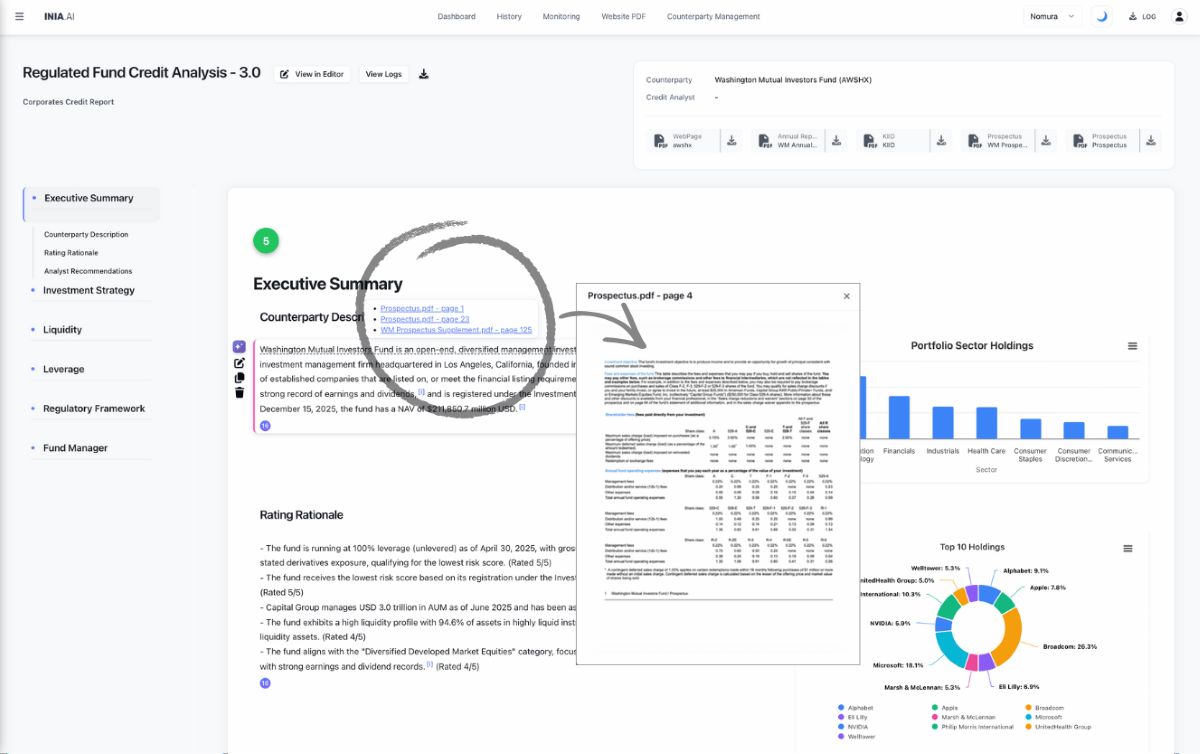
Task: Open Portfolio Sector Holdings chart menu
Action: (1132, 346)
